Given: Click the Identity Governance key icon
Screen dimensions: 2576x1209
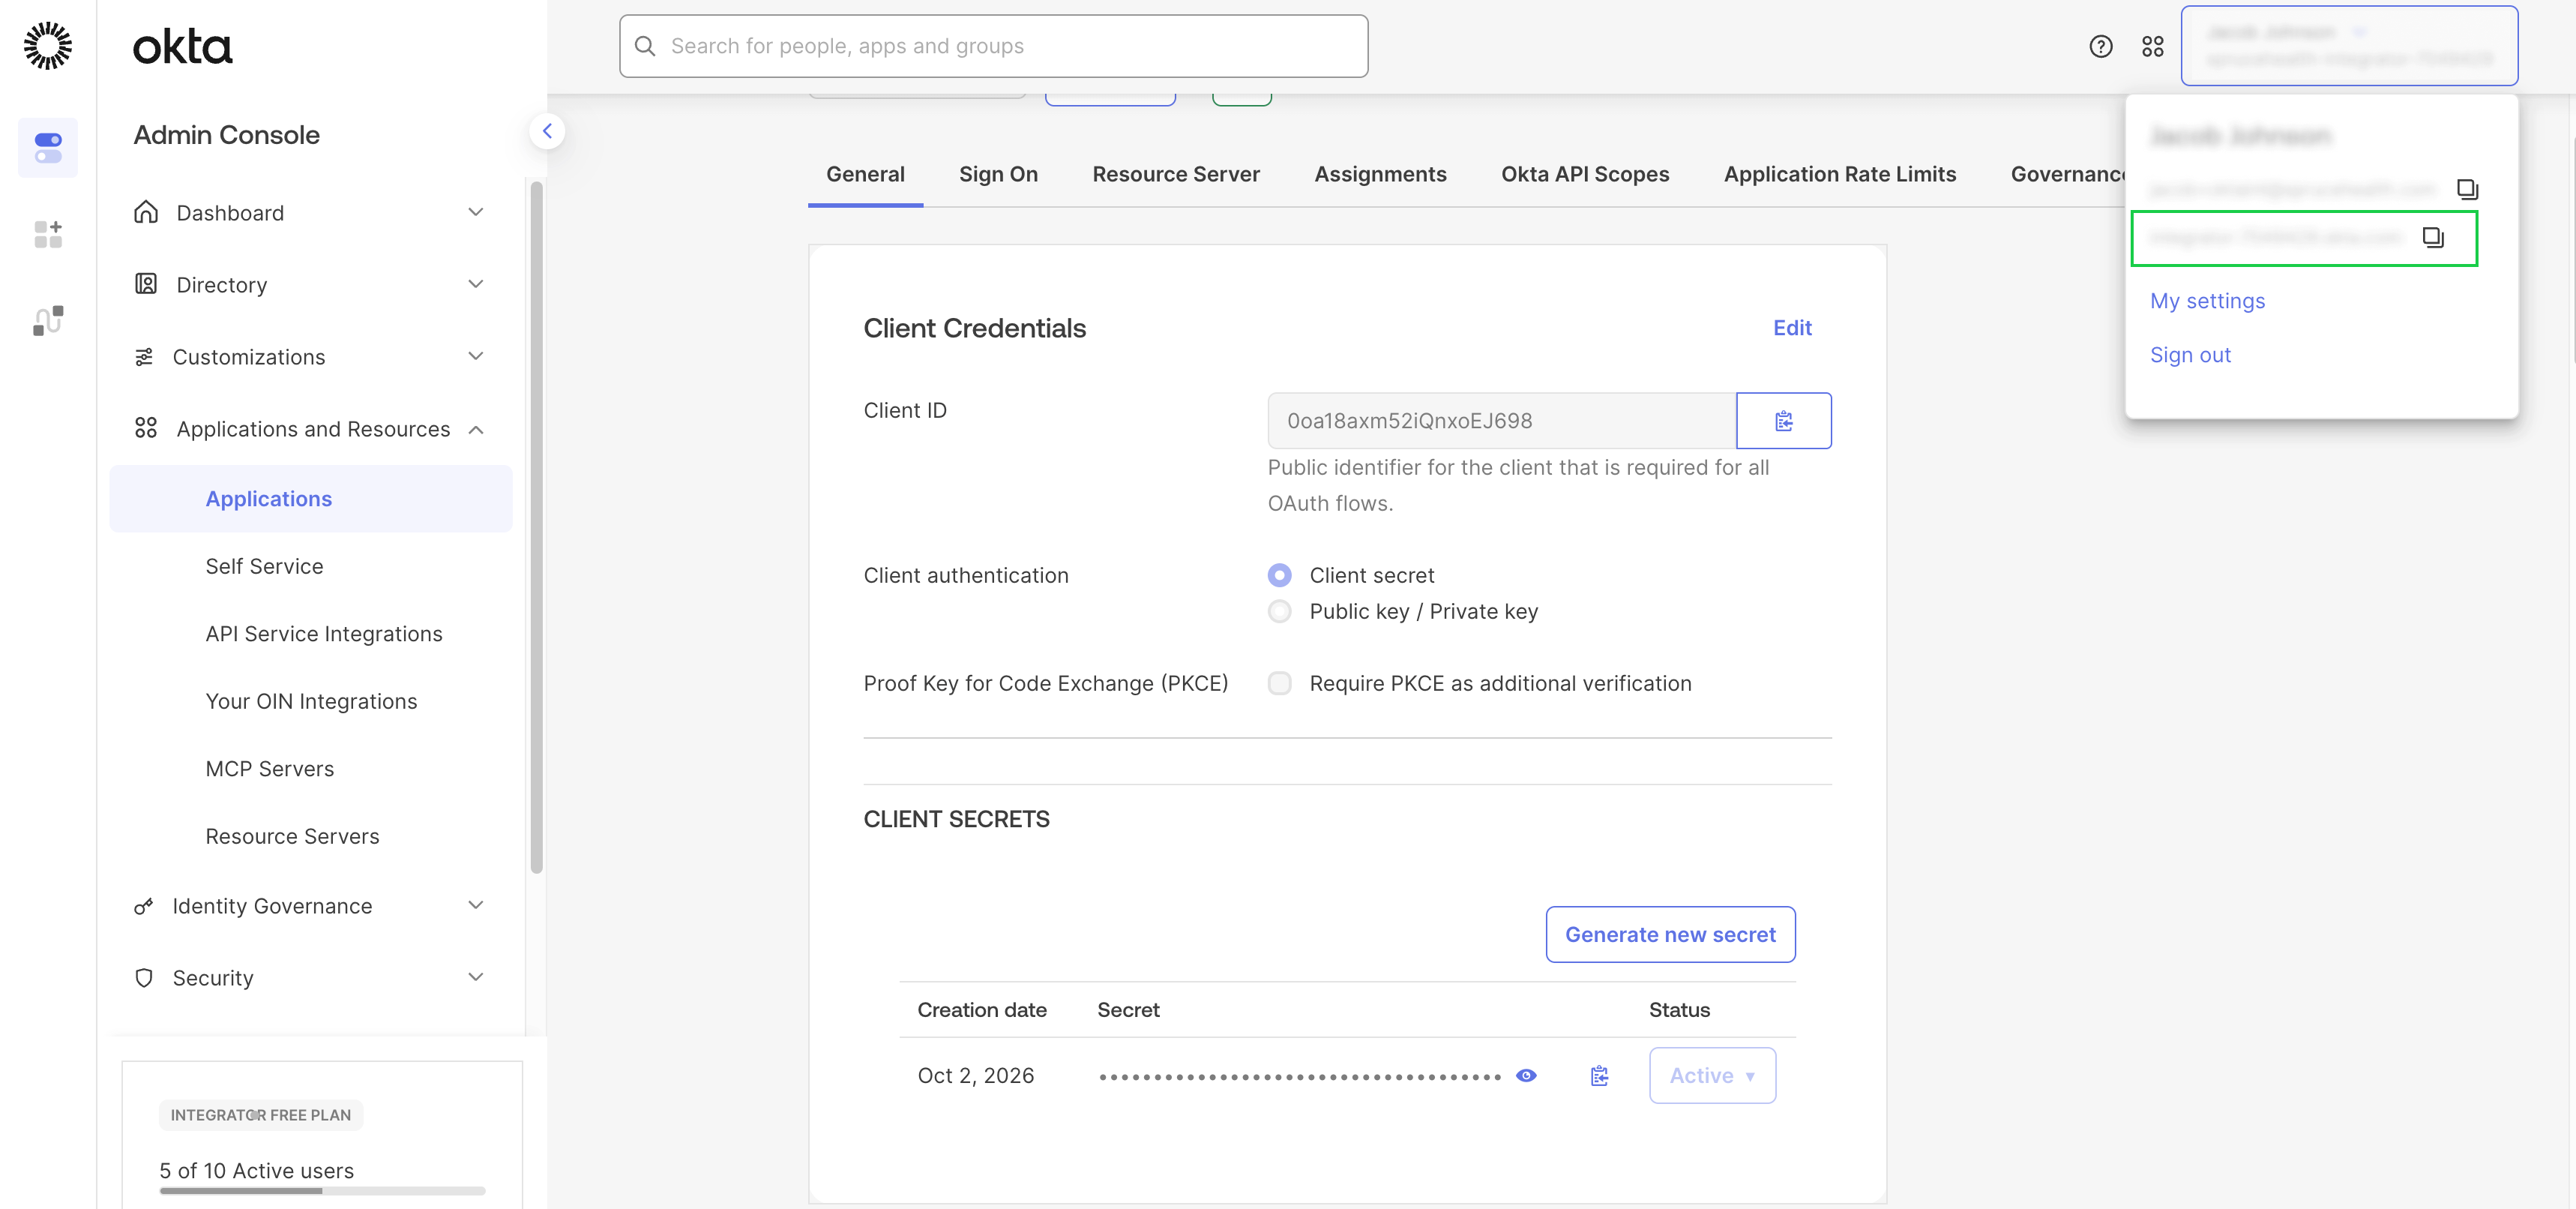Looking at the screenshot, I should pyautogui.click(x=144, y=906).
